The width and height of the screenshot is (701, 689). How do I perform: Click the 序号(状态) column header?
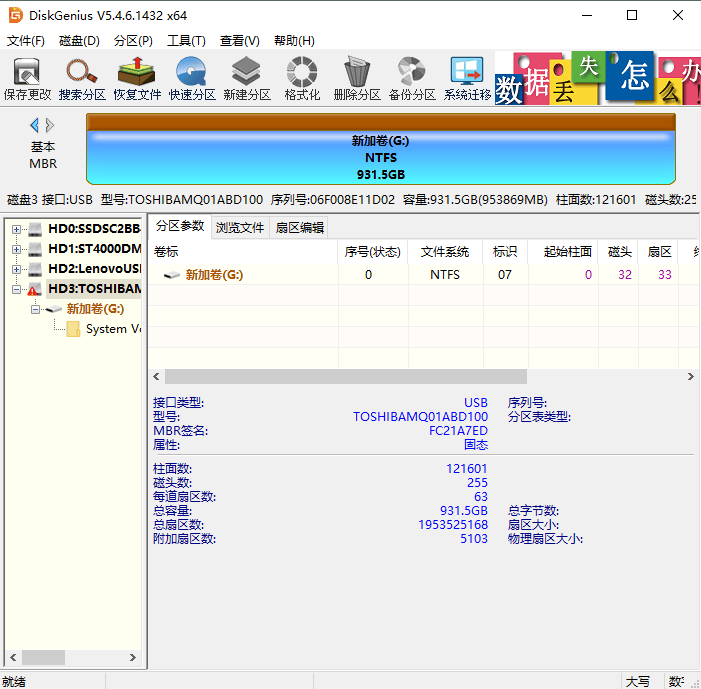pyautogui.click(x=372, y=252)
